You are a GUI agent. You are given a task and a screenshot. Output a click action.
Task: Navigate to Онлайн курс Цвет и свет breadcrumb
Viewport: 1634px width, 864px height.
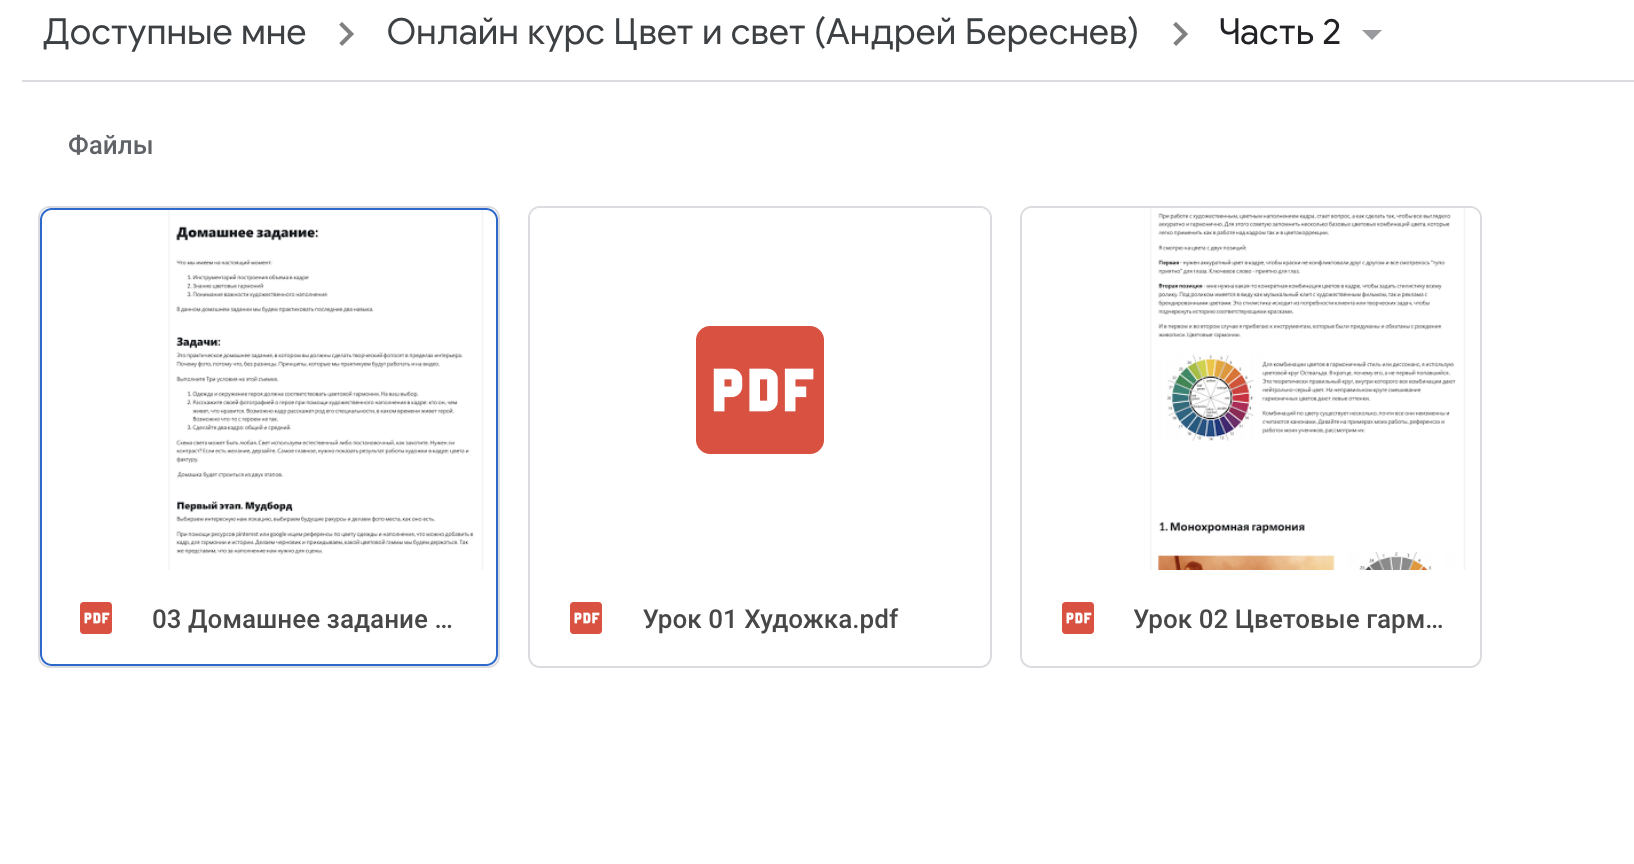click(762, 33)
